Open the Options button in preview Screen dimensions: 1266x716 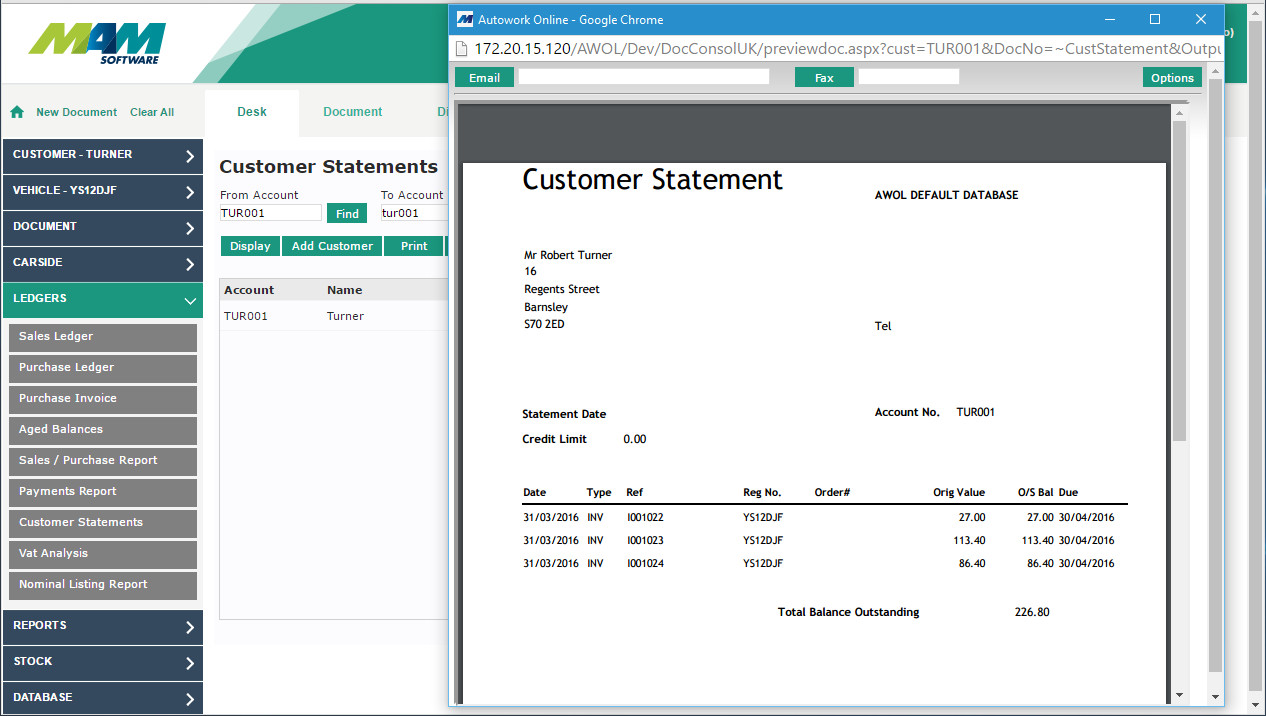point(1172,77)
